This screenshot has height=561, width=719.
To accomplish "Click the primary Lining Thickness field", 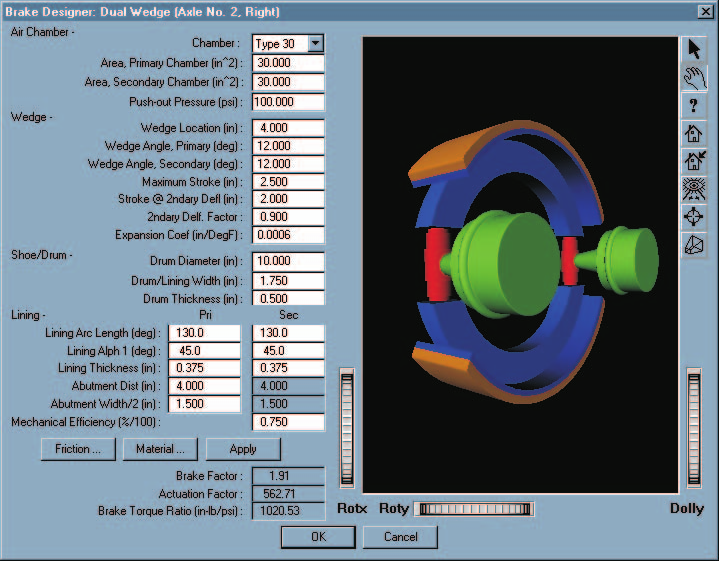I will pyautogui.click(x=204, y=368).
